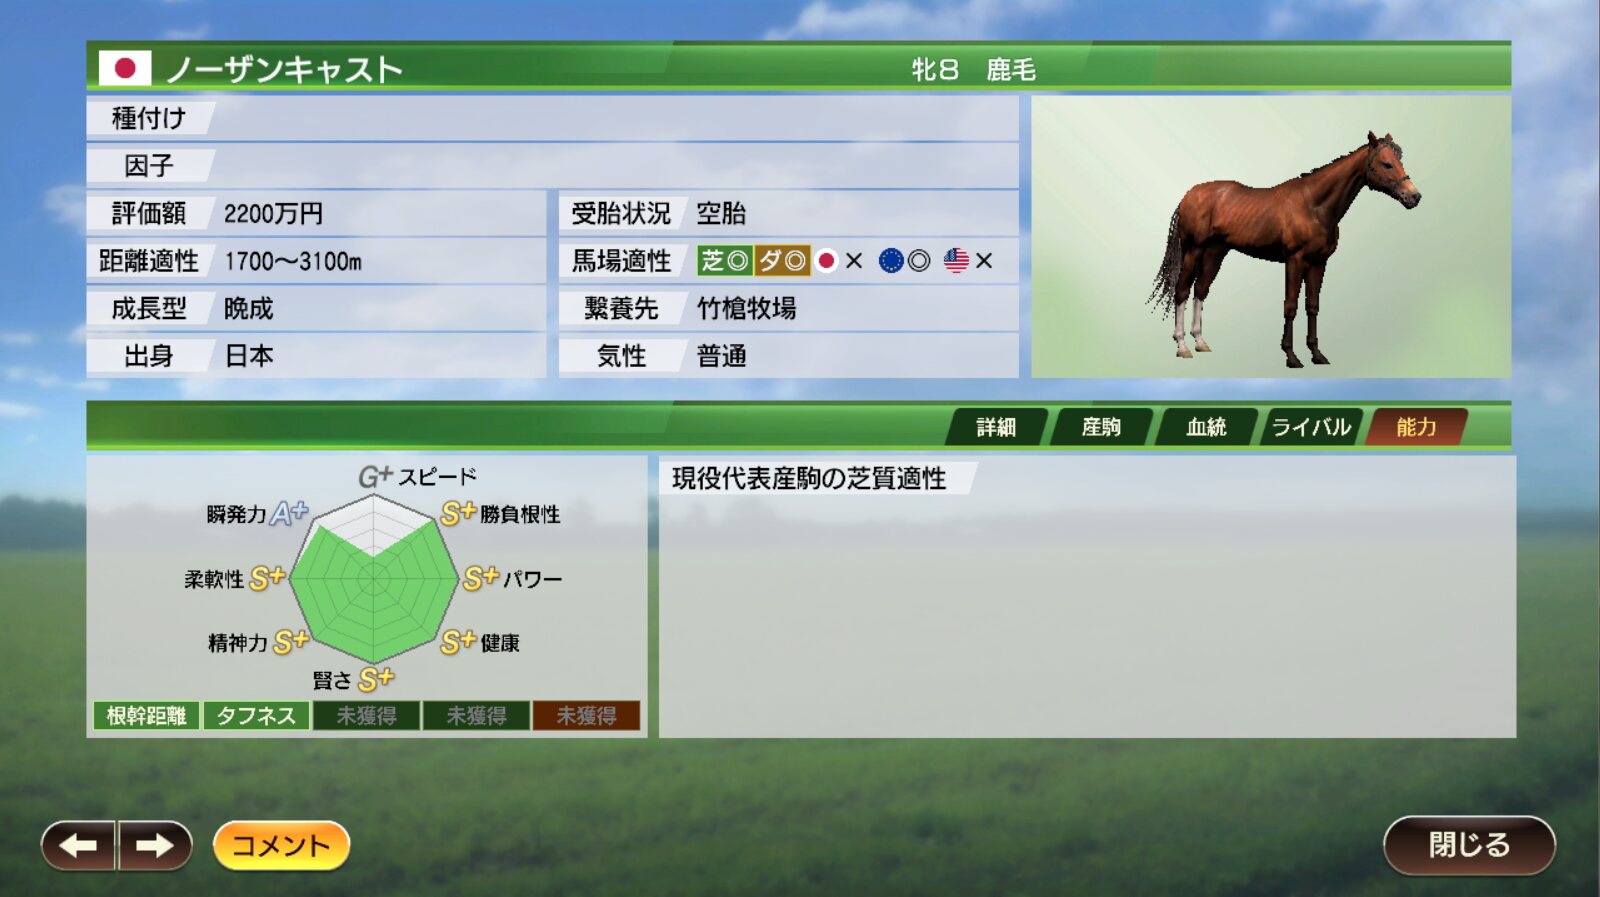Viewport: 1600px width, 897px height.
Task: Click the 評価額 label
Action: point(149,213)
